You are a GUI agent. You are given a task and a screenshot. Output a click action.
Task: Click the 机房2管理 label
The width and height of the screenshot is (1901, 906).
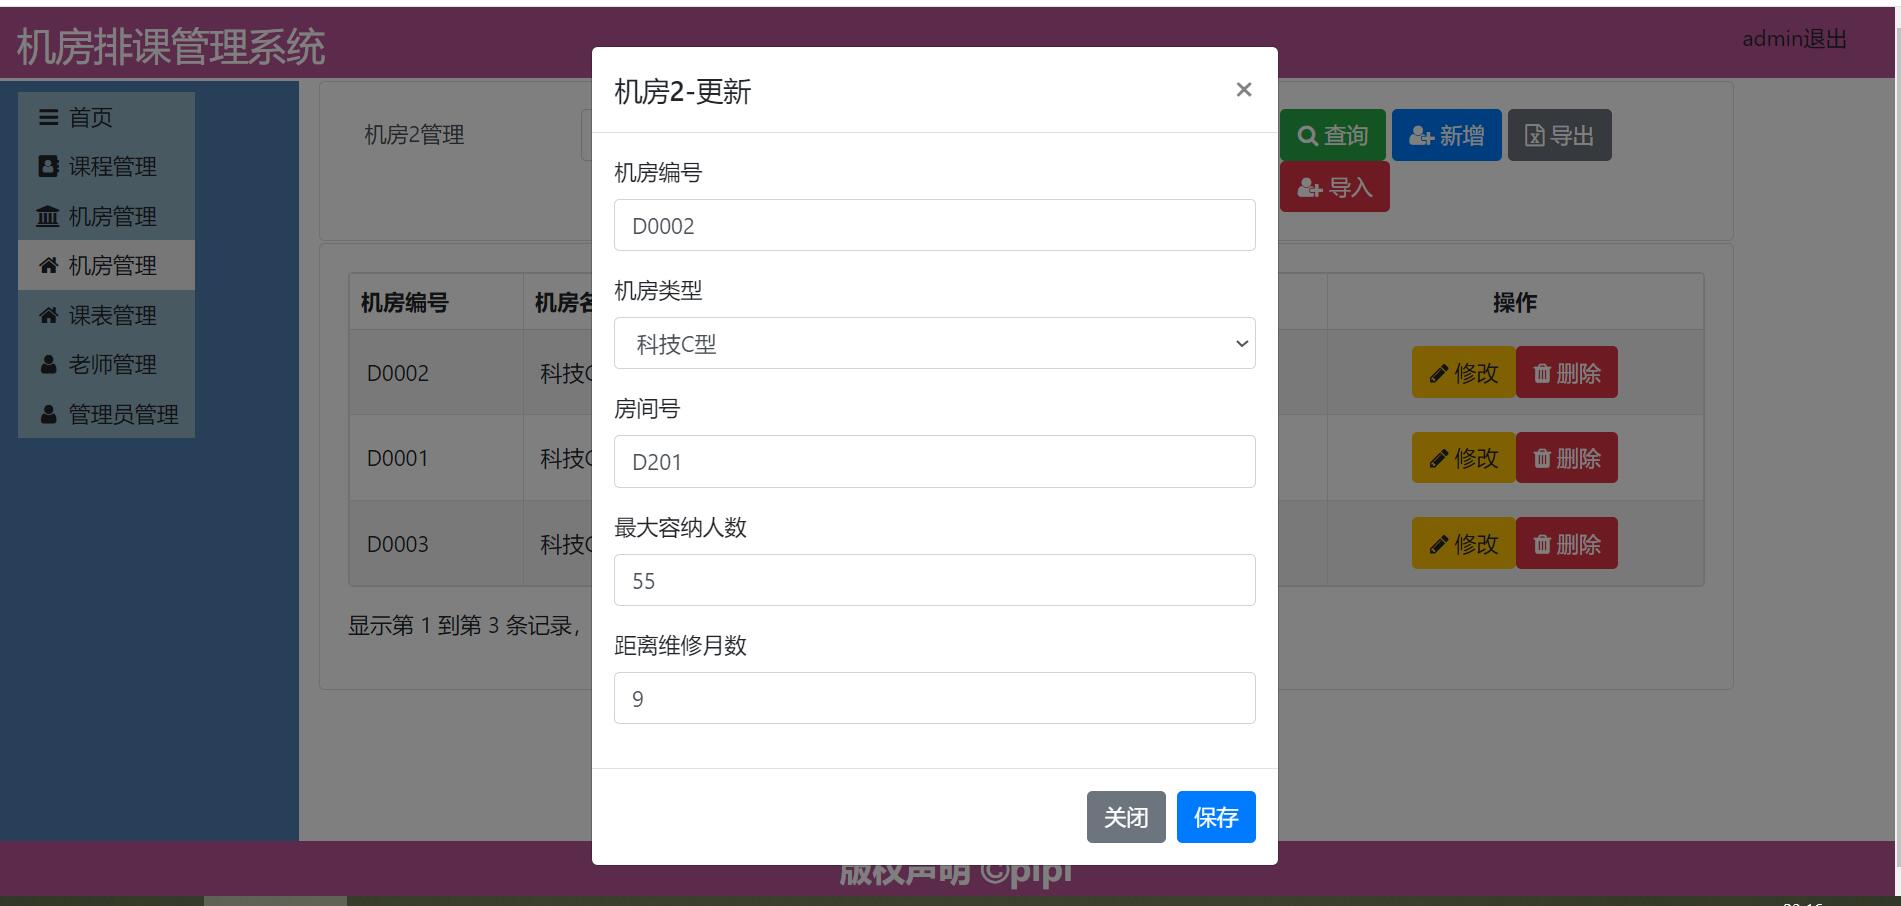click(414, 135)
